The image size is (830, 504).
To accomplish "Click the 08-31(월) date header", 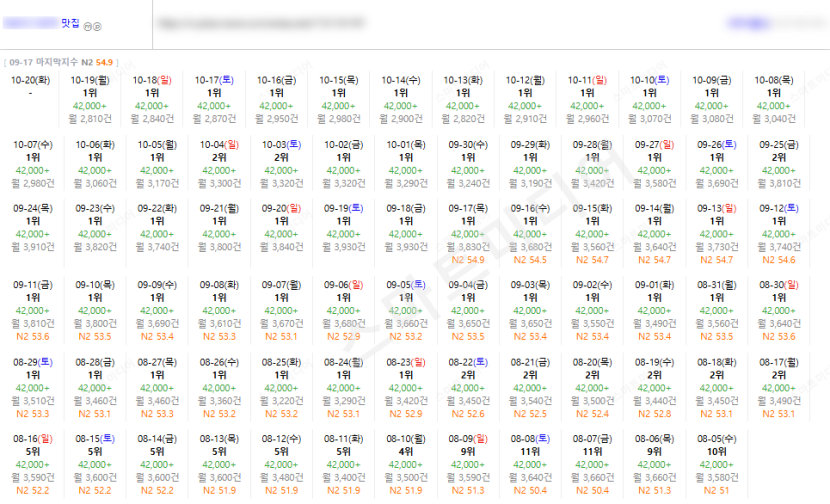I will (x=717, y=285).
